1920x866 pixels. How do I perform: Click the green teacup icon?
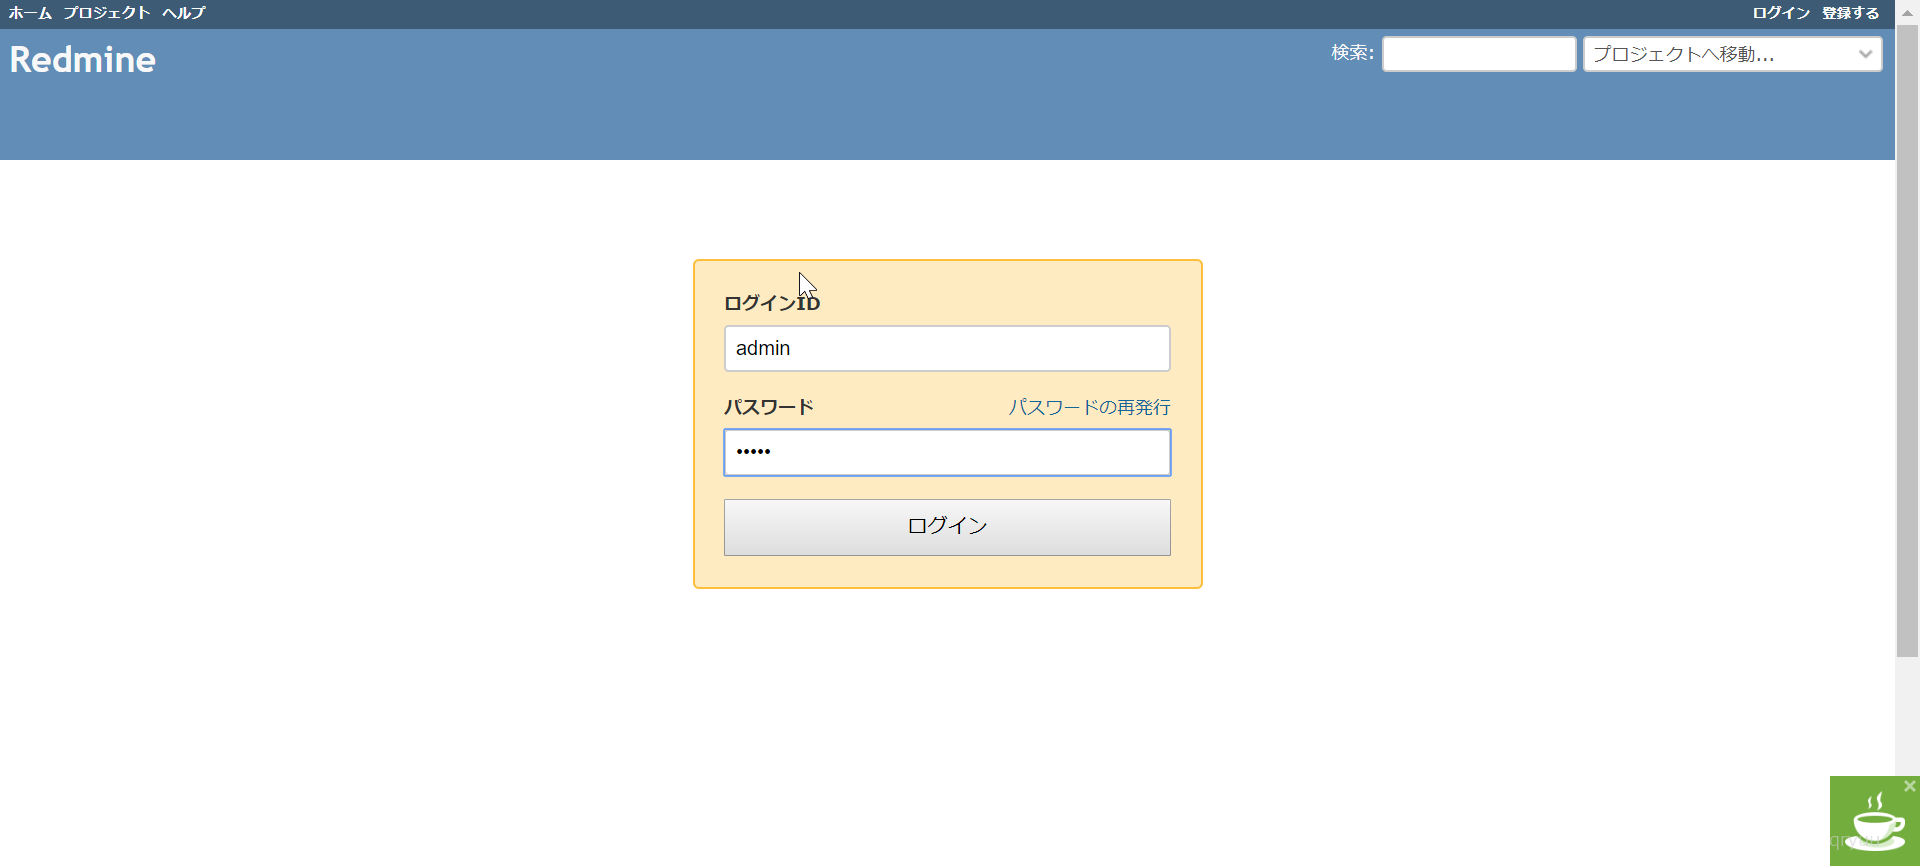(x=1875, y=822)
